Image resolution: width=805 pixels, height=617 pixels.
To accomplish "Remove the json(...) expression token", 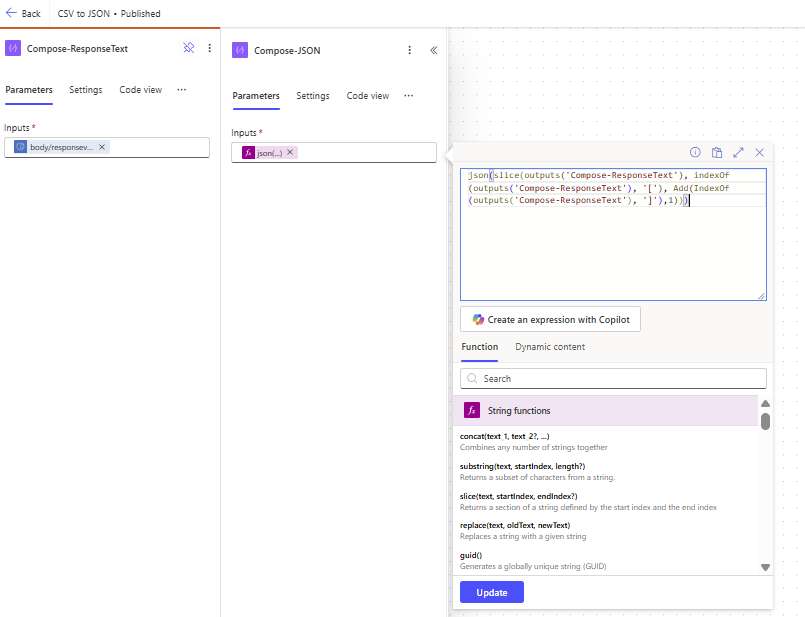I will coord(290,152).
